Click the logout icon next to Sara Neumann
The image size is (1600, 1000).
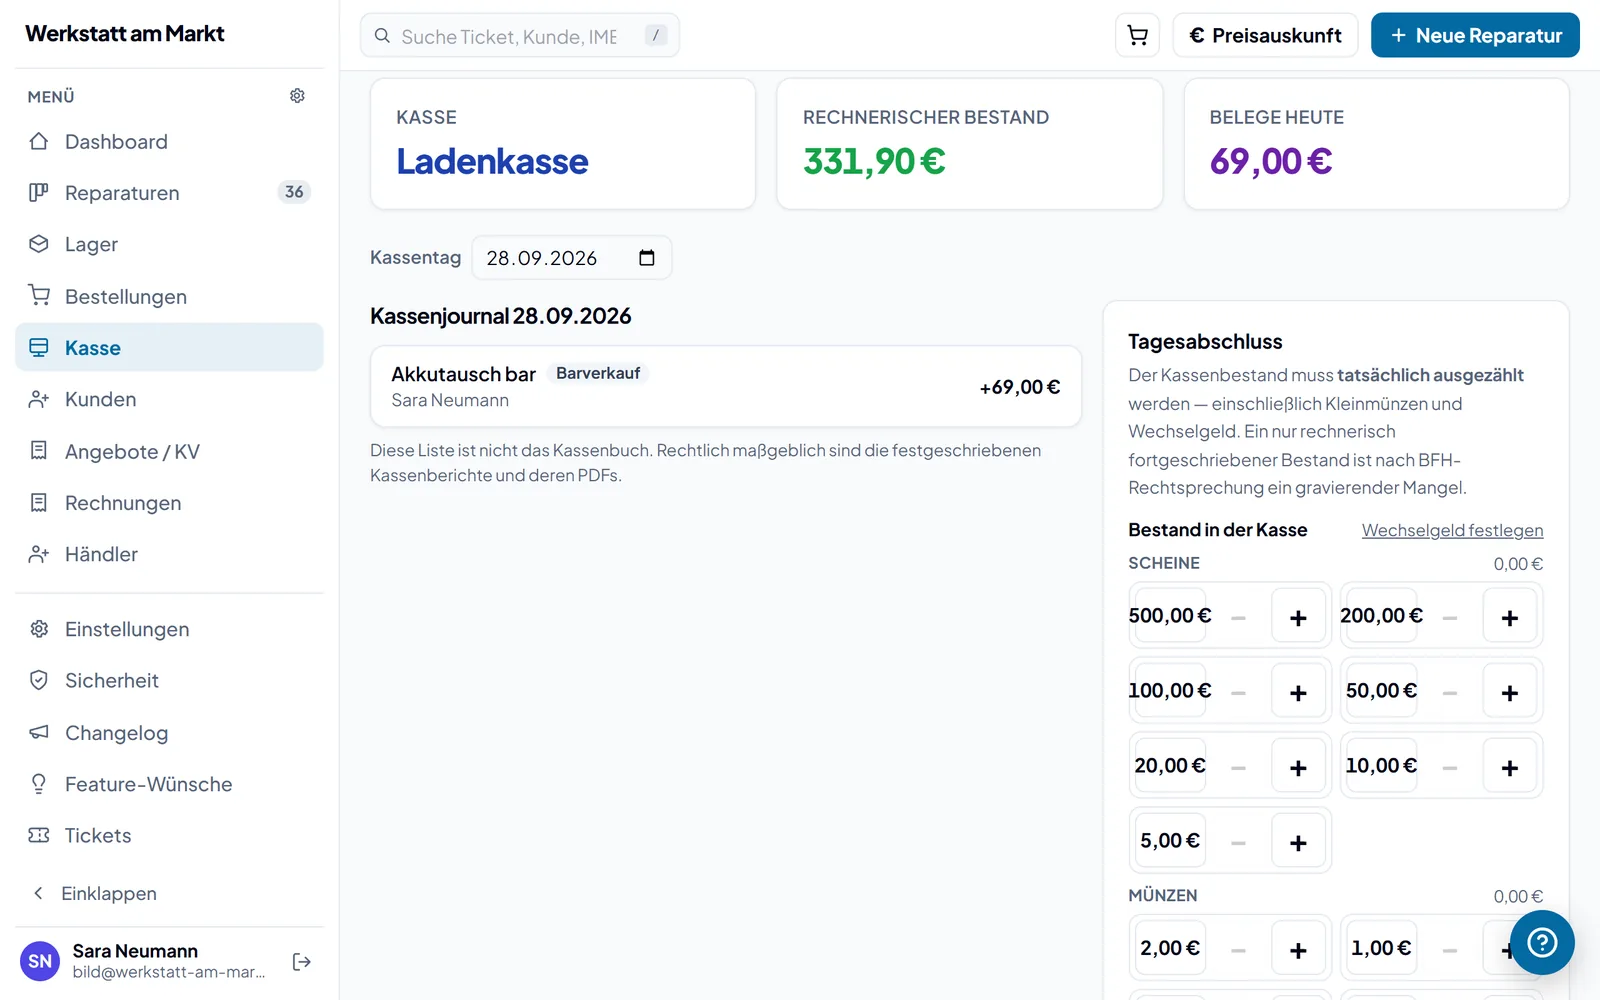[x=302, y=962]
